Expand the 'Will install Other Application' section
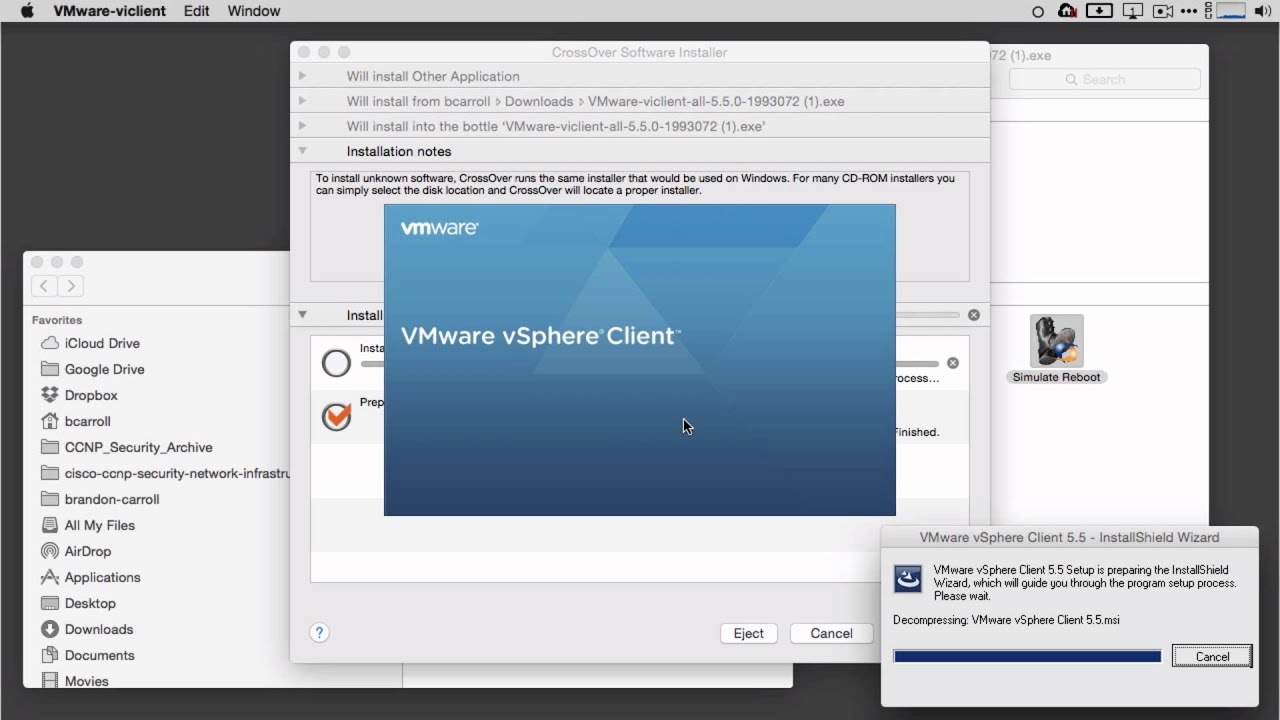Screen dimensions: 1280x720 (302, 76)
